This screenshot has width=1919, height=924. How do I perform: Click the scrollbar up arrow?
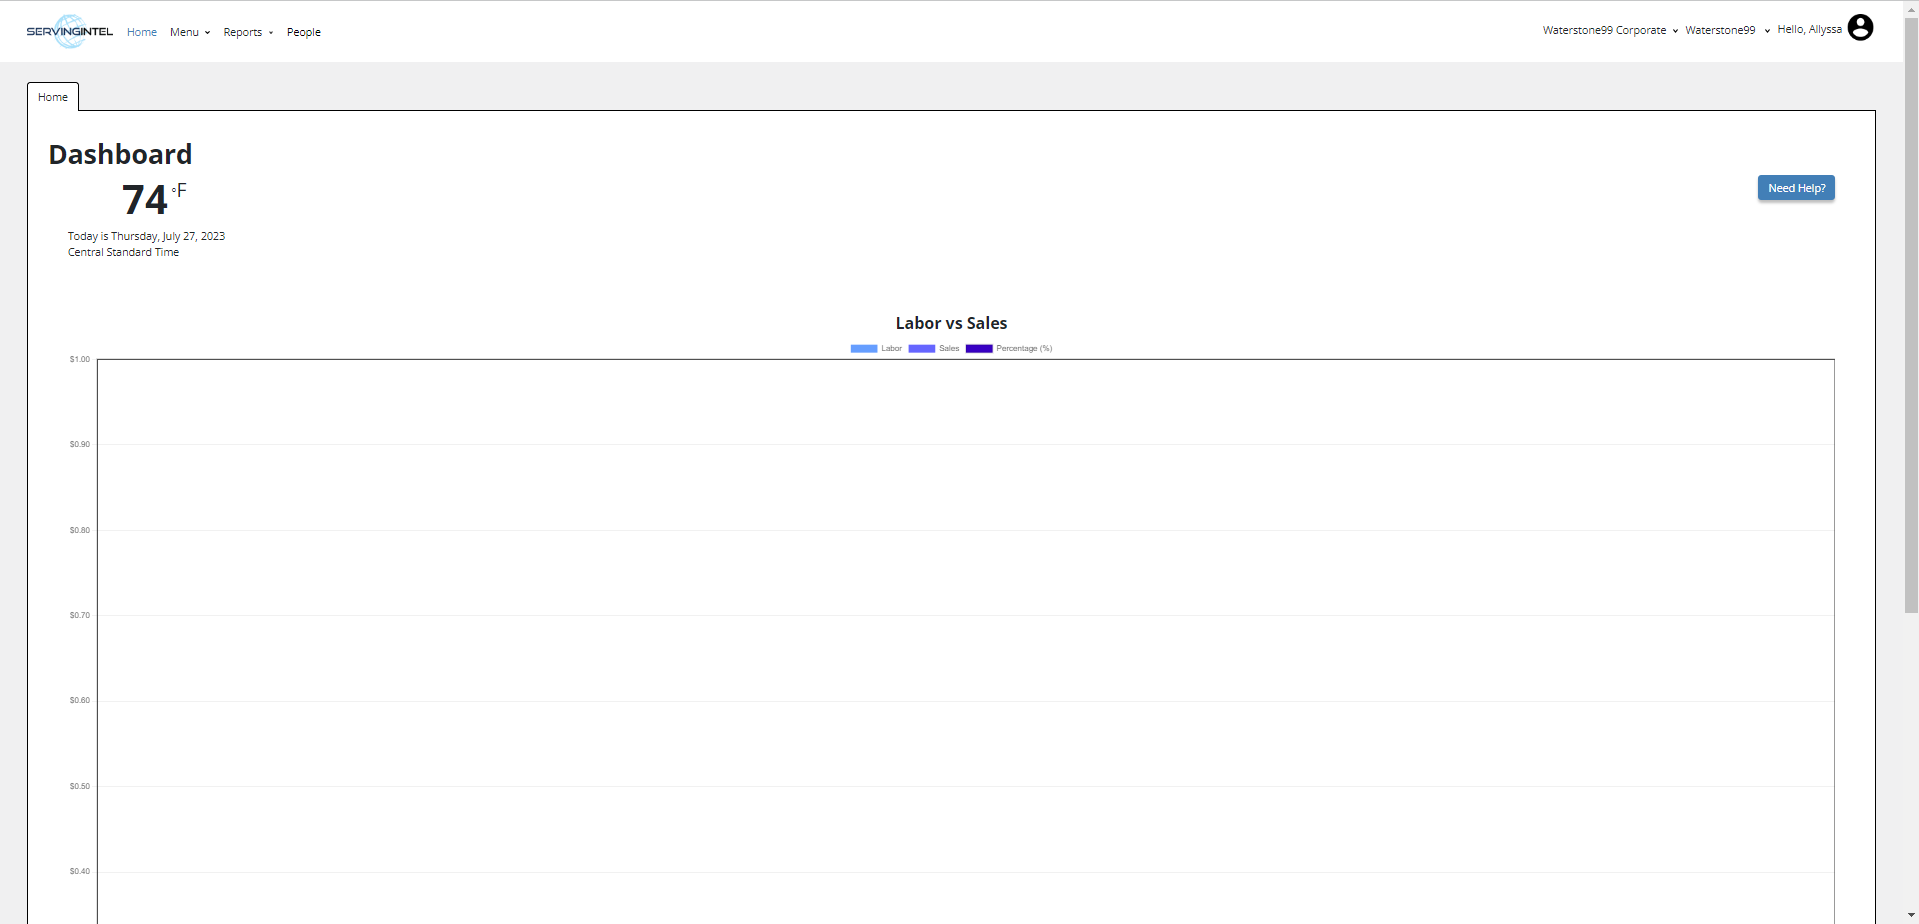[x=1911, y=8]
